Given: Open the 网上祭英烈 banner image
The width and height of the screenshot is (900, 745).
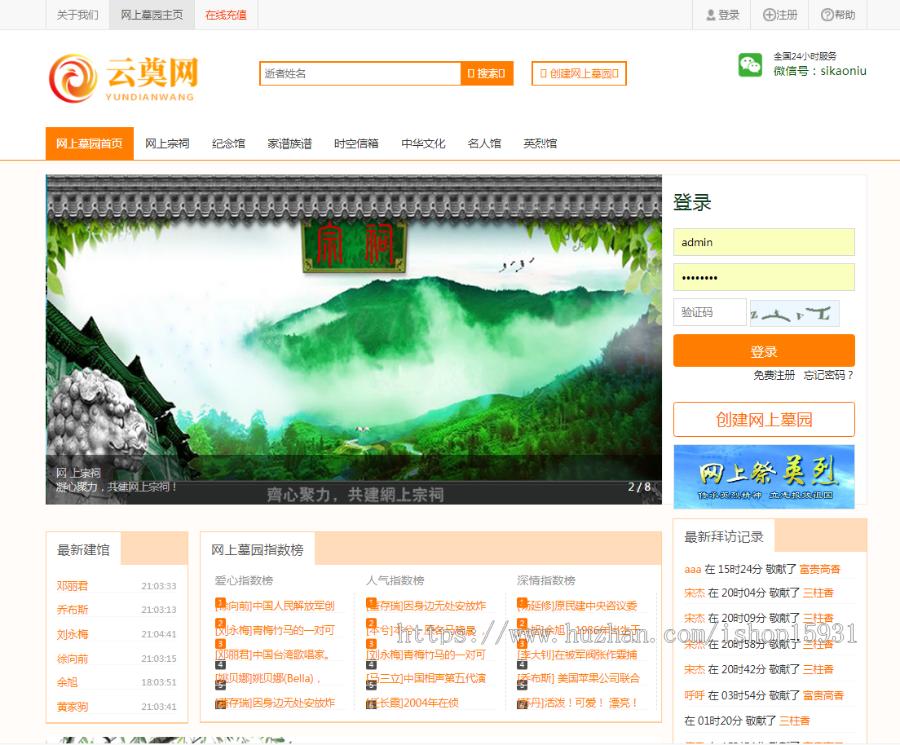Looking at the screenshot, I should [763, 476].
